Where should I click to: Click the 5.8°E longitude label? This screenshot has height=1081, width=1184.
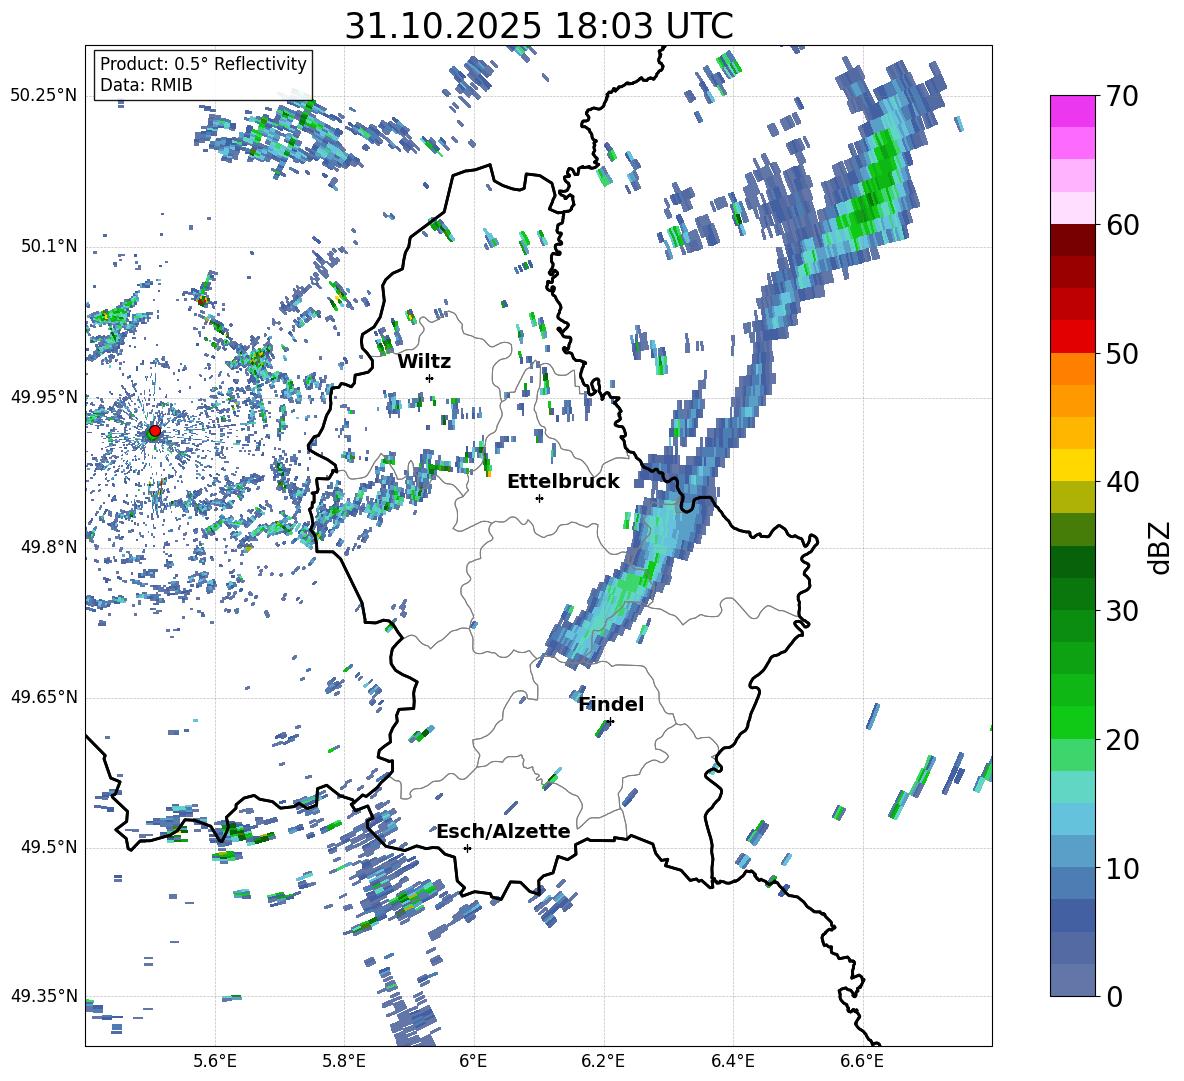click(344, 1061)
